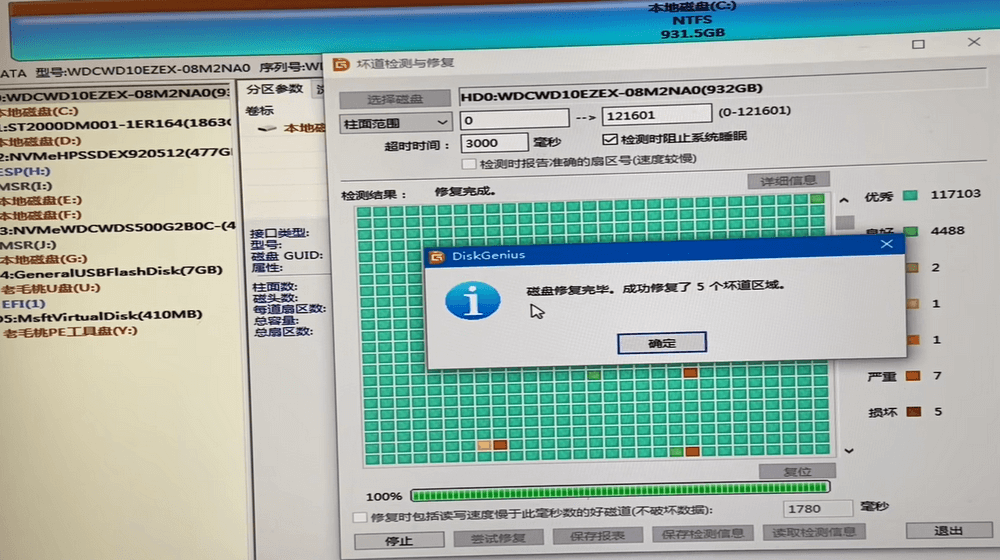Click the 退出 button
Image resolution: width=1000 pixels, height=560 pixels.
coord(947,531)
